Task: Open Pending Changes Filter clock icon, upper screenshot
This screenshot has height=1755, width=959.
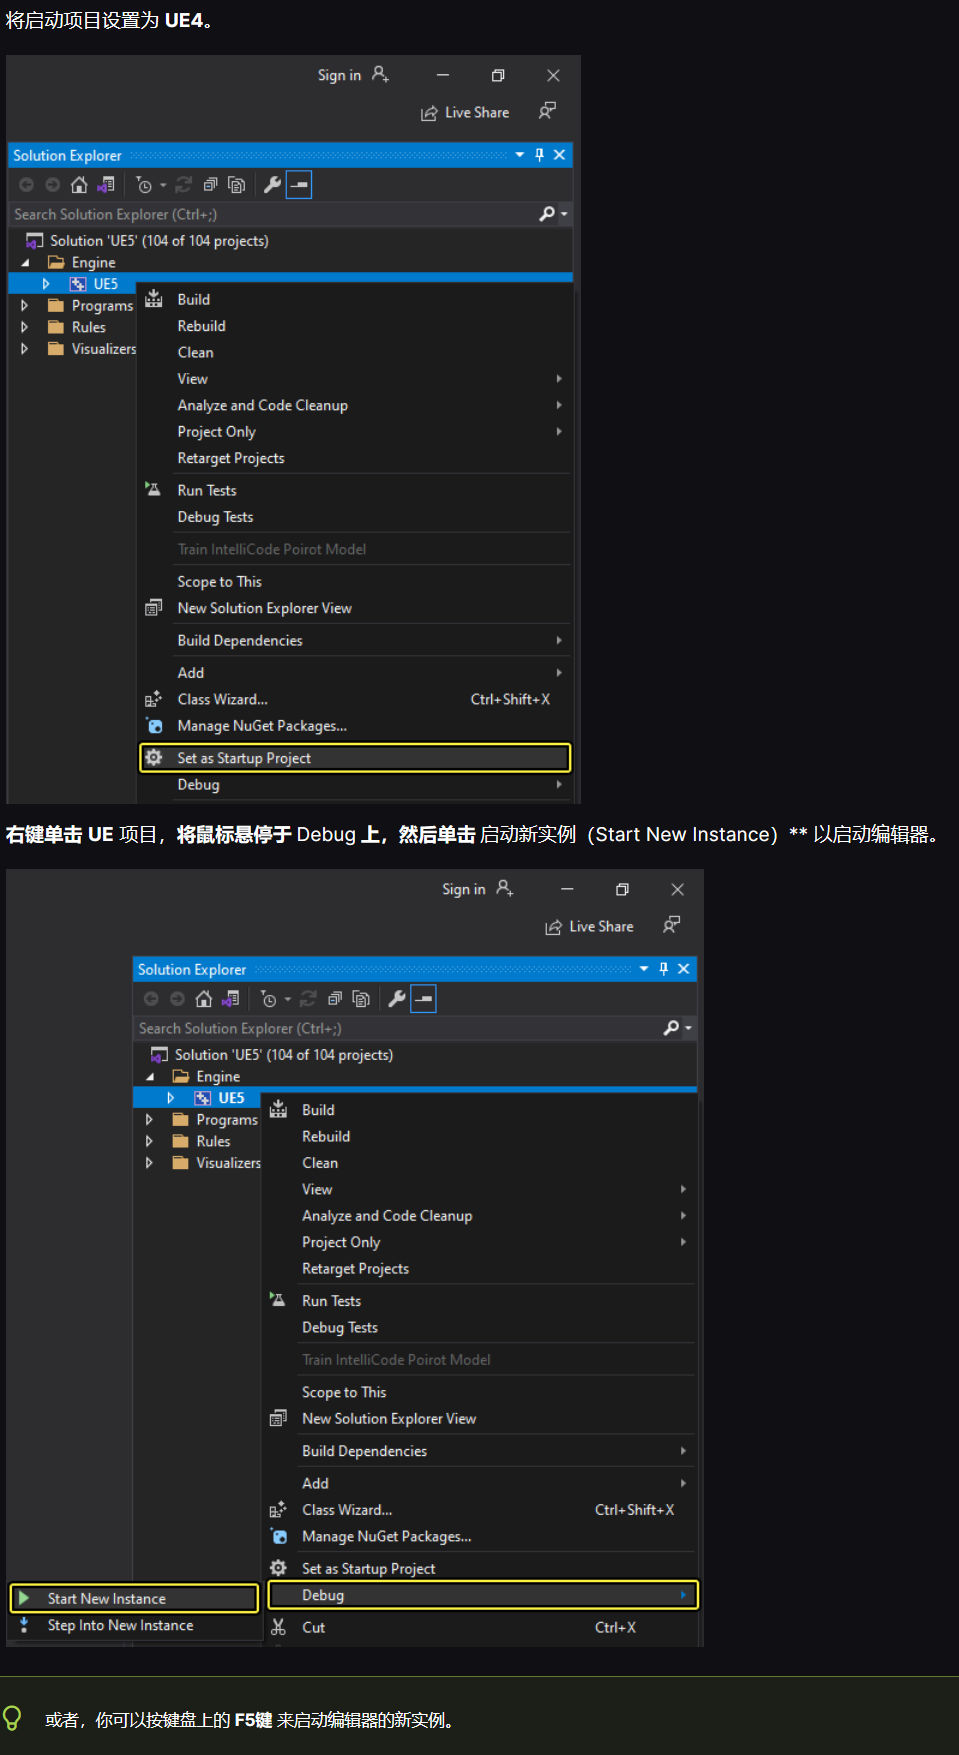Action: click(x=144, y=185)
